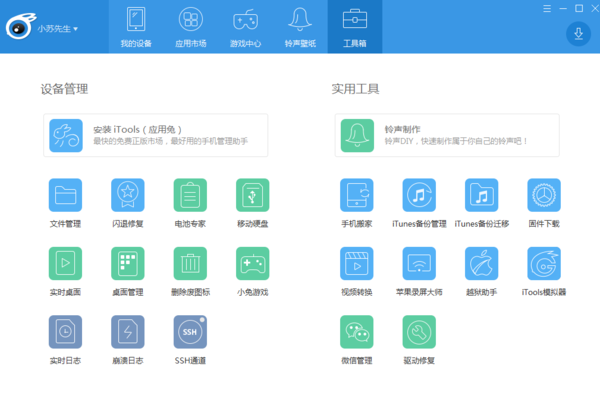Image resolution: width=600 pixels, height=414 pixels.
Task: Open the SSH通道 tunnel tool
Action: coord(190,332)
